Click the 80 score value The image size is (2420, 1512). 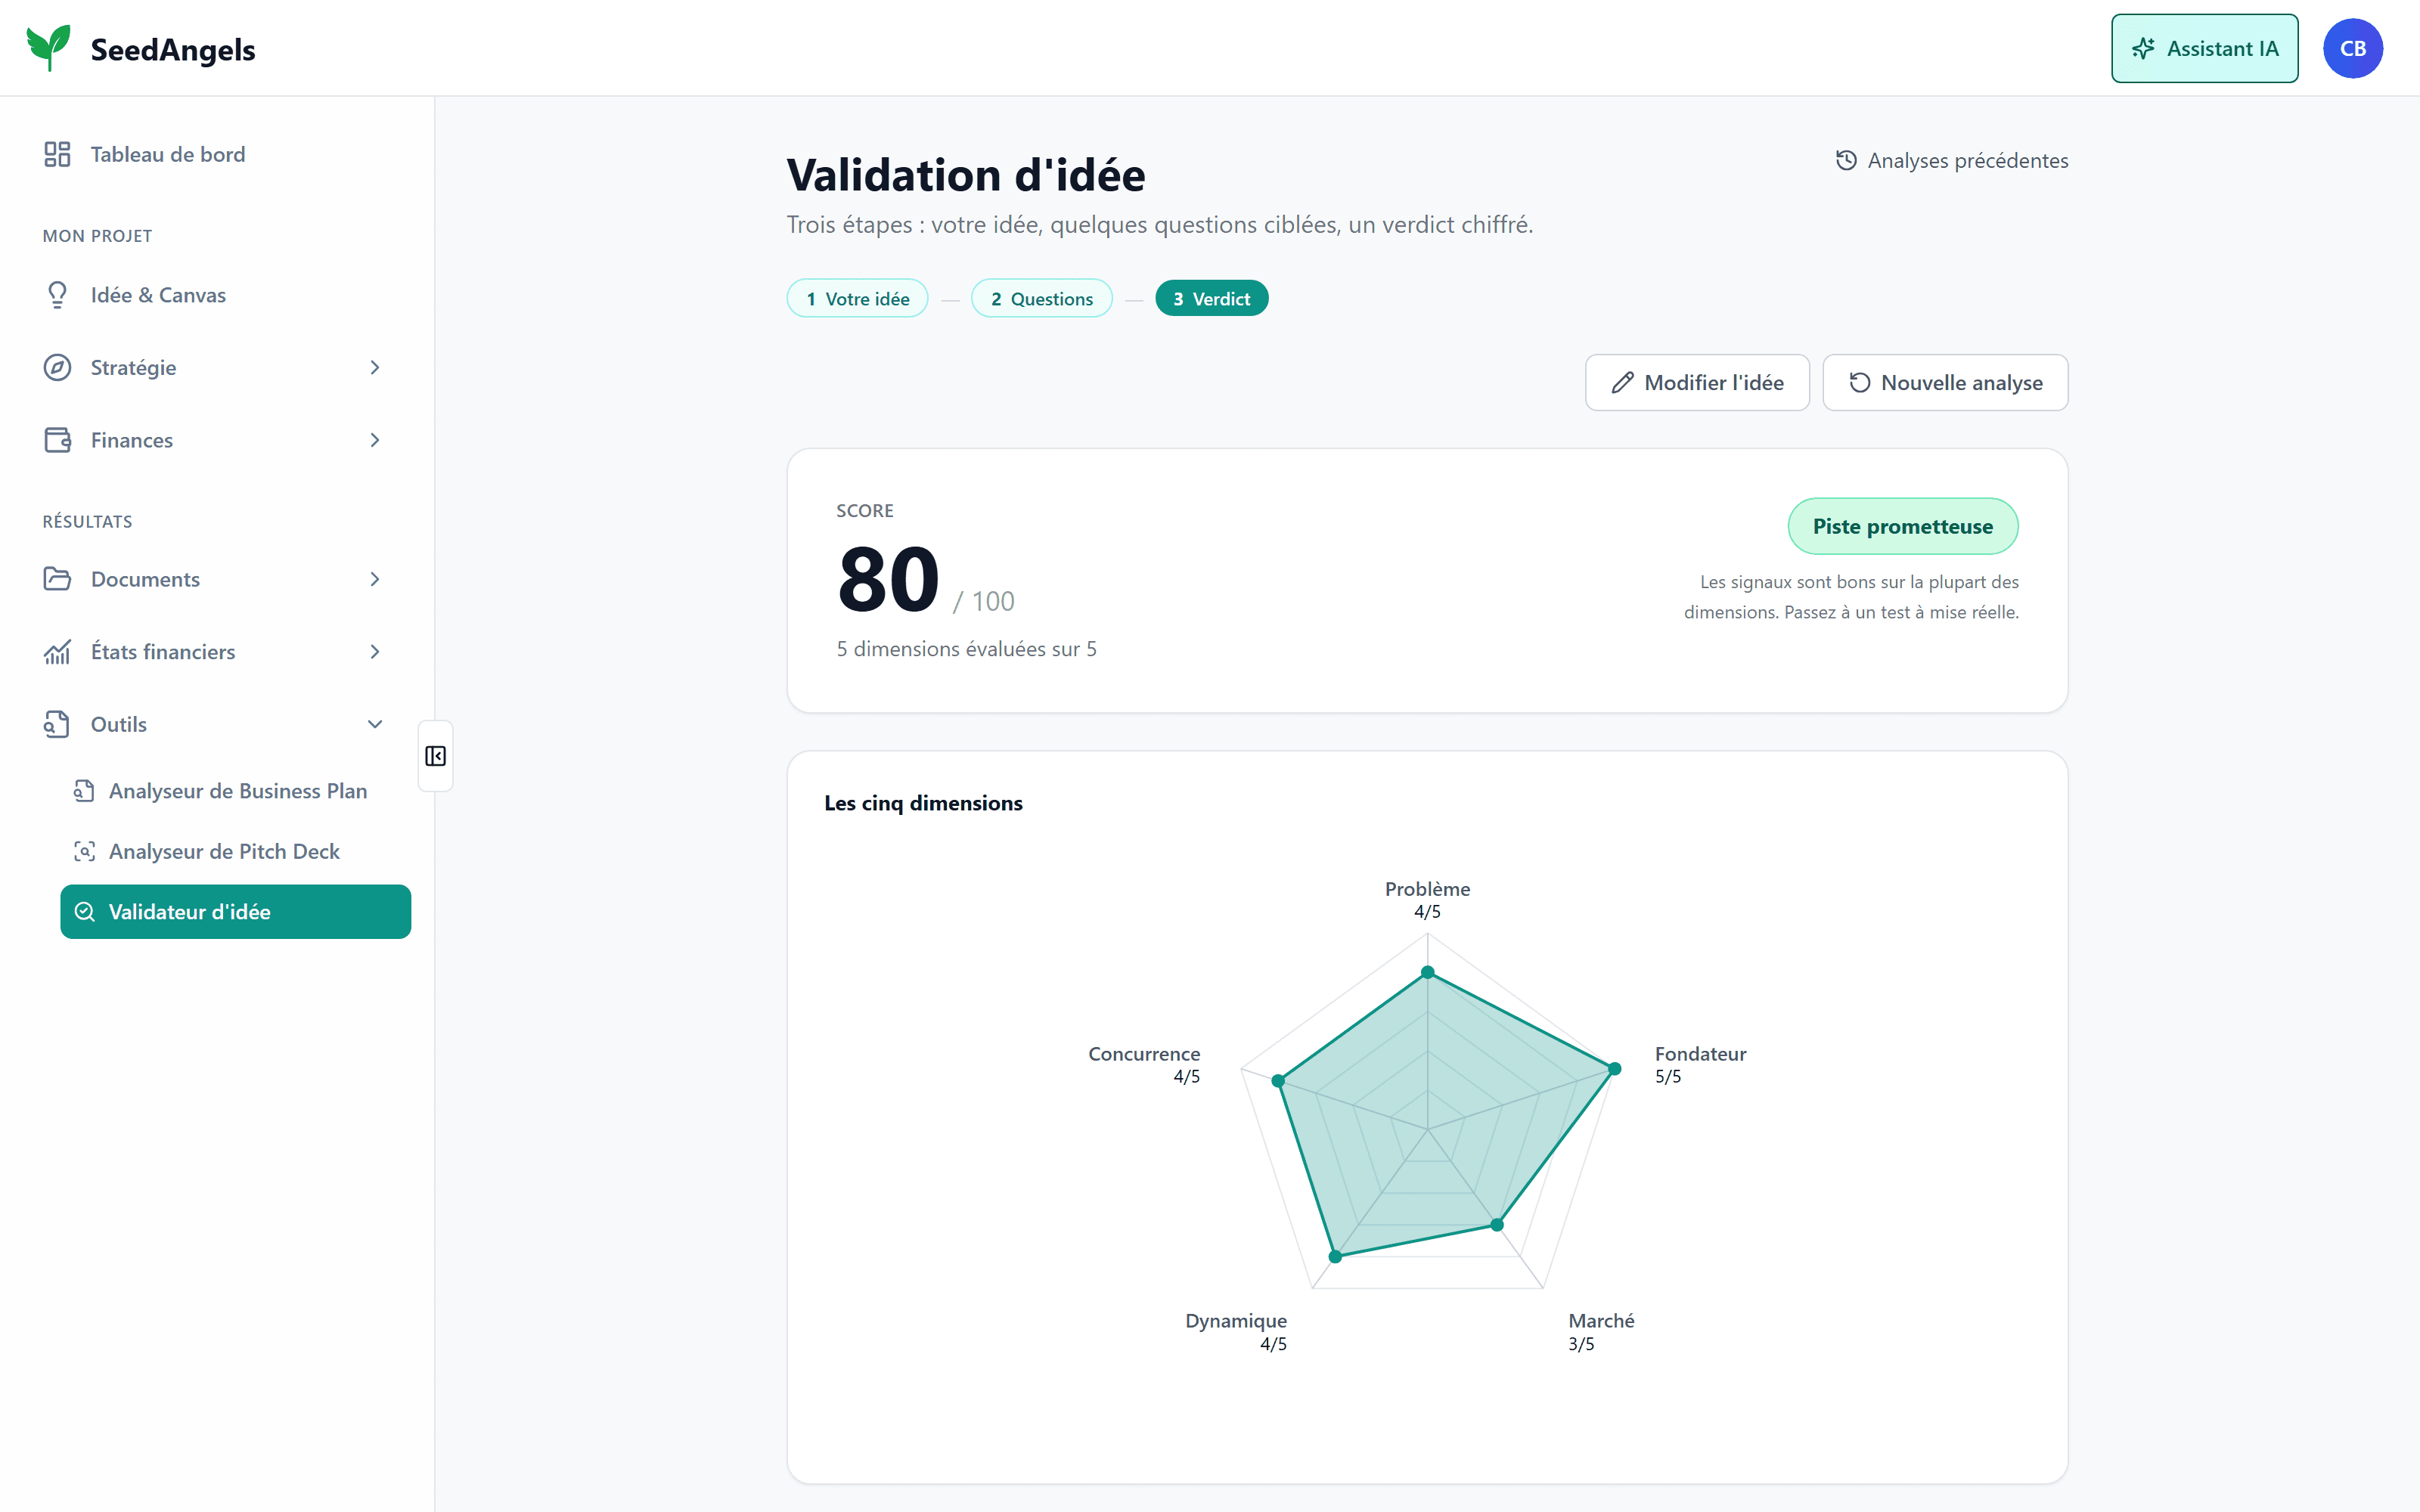(x=888, y=580)
